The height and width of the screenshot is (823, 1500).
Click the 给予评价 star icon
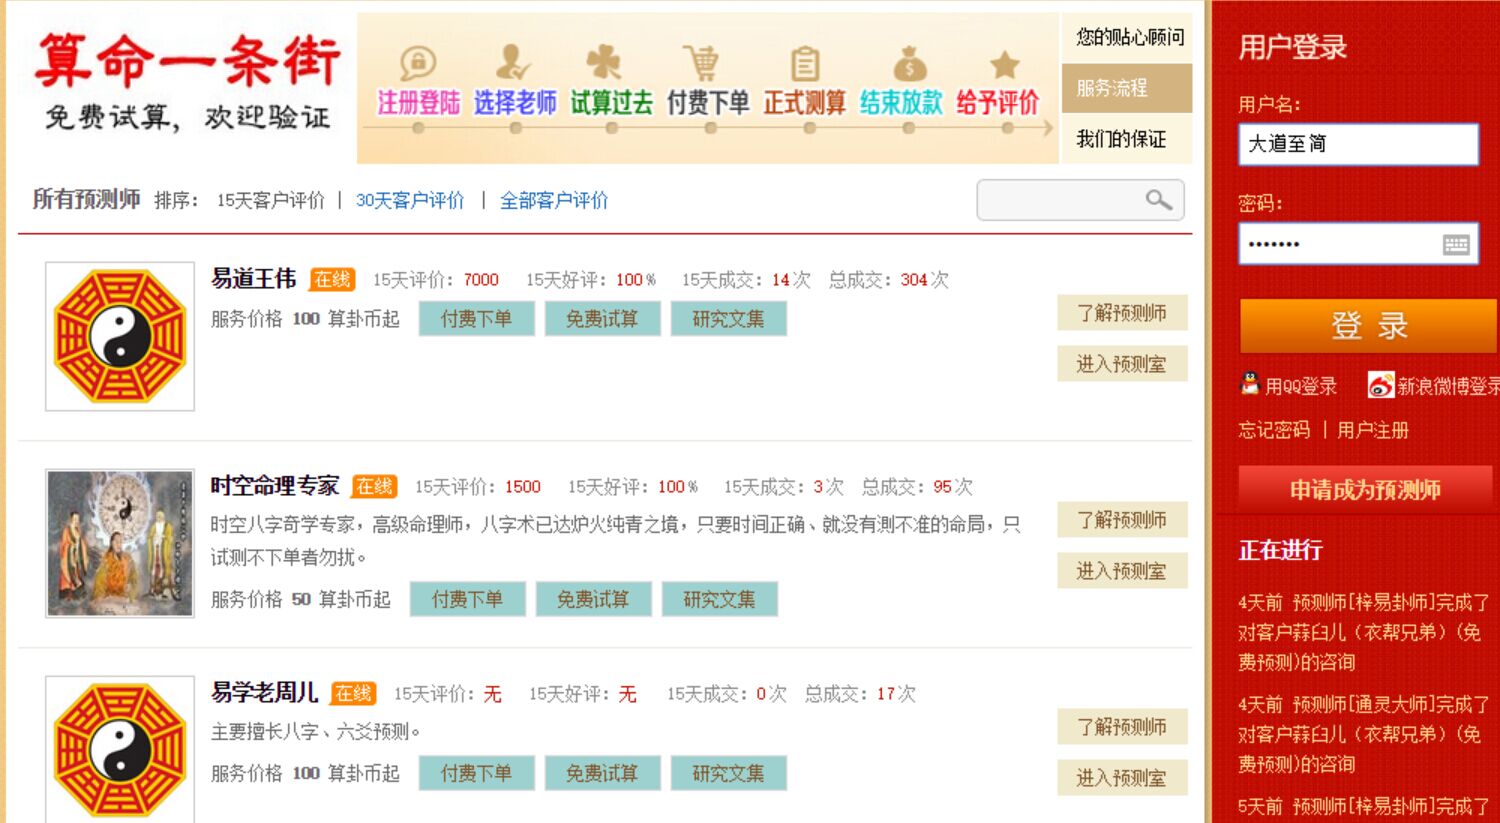tap(1004, 65)
